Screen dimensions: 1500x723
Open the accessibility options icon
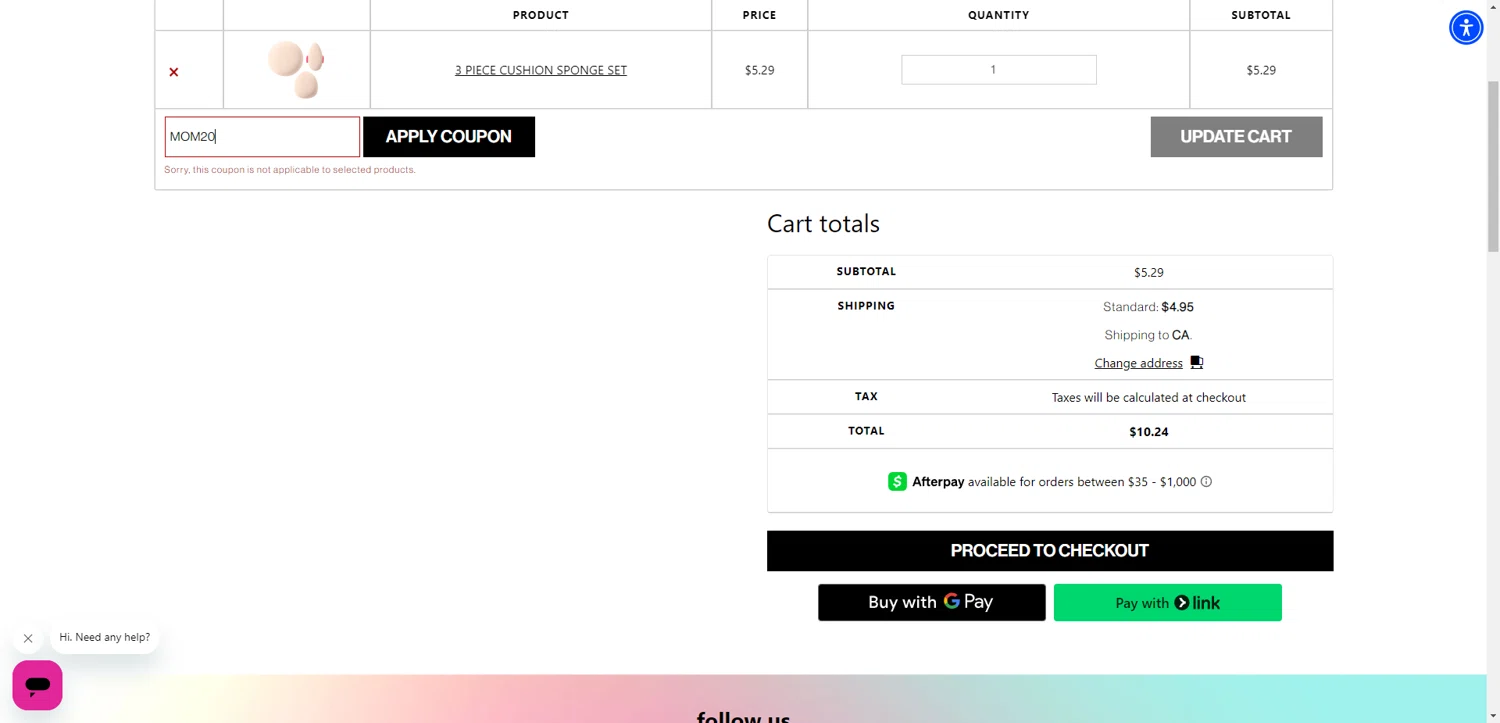tap(1465, 28)
